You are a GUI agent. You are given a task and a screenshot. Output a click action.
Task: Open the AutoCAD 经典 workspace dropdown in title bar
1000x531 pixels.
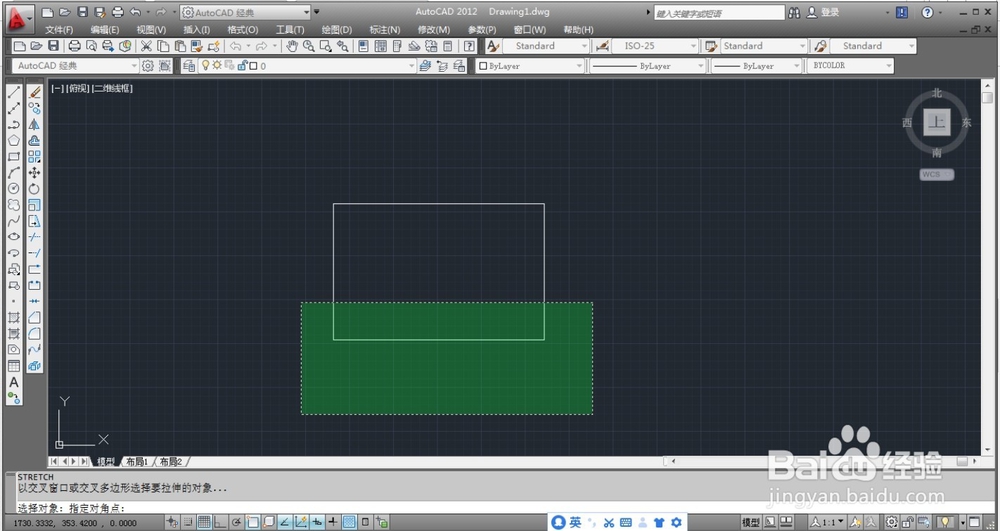tap(245, 12)
